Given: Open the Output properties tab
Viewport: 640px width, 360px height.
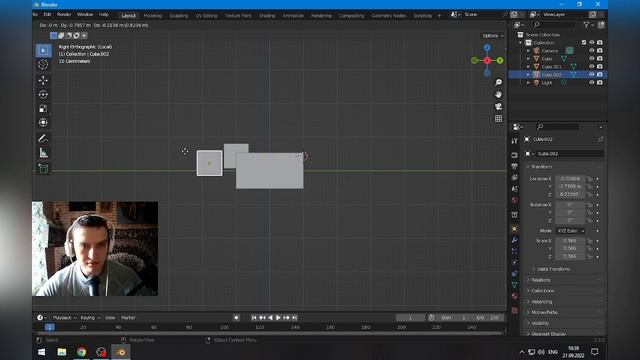Looking at the screenshot, I should point(515,166).
